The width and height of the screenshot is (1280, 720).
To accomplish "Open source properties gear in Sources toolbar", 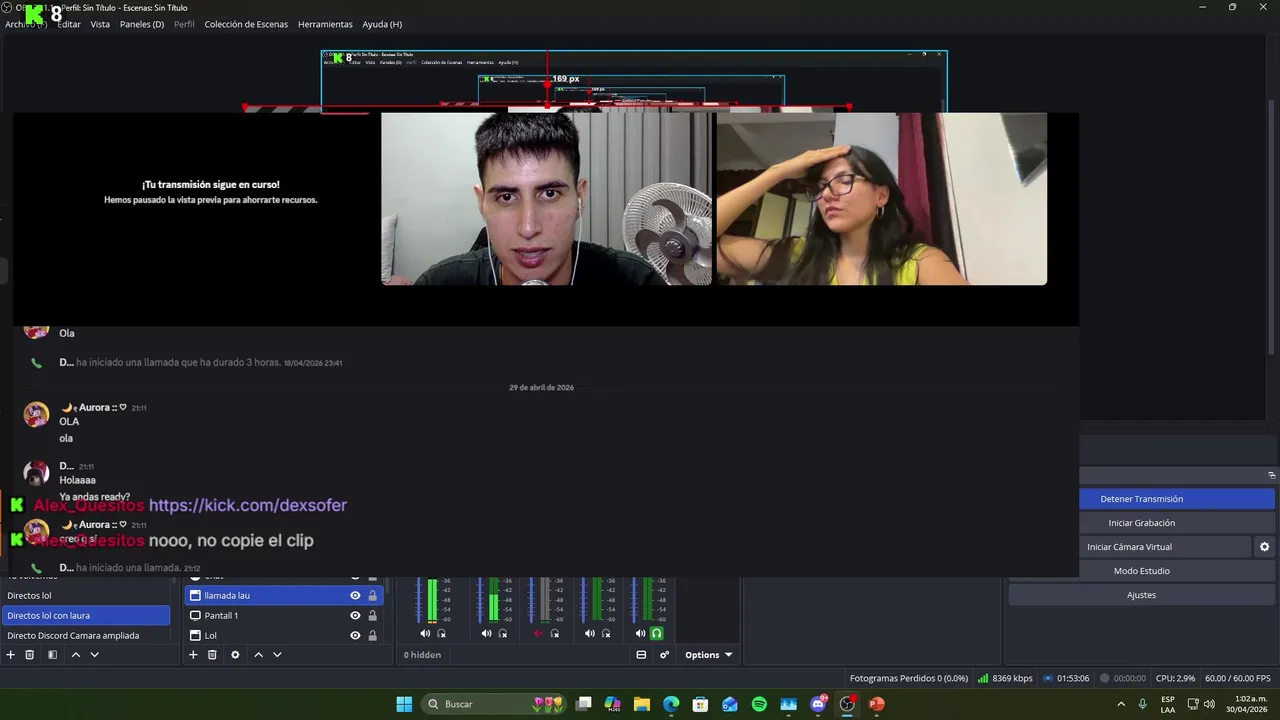I will click(x=235, y=655).
